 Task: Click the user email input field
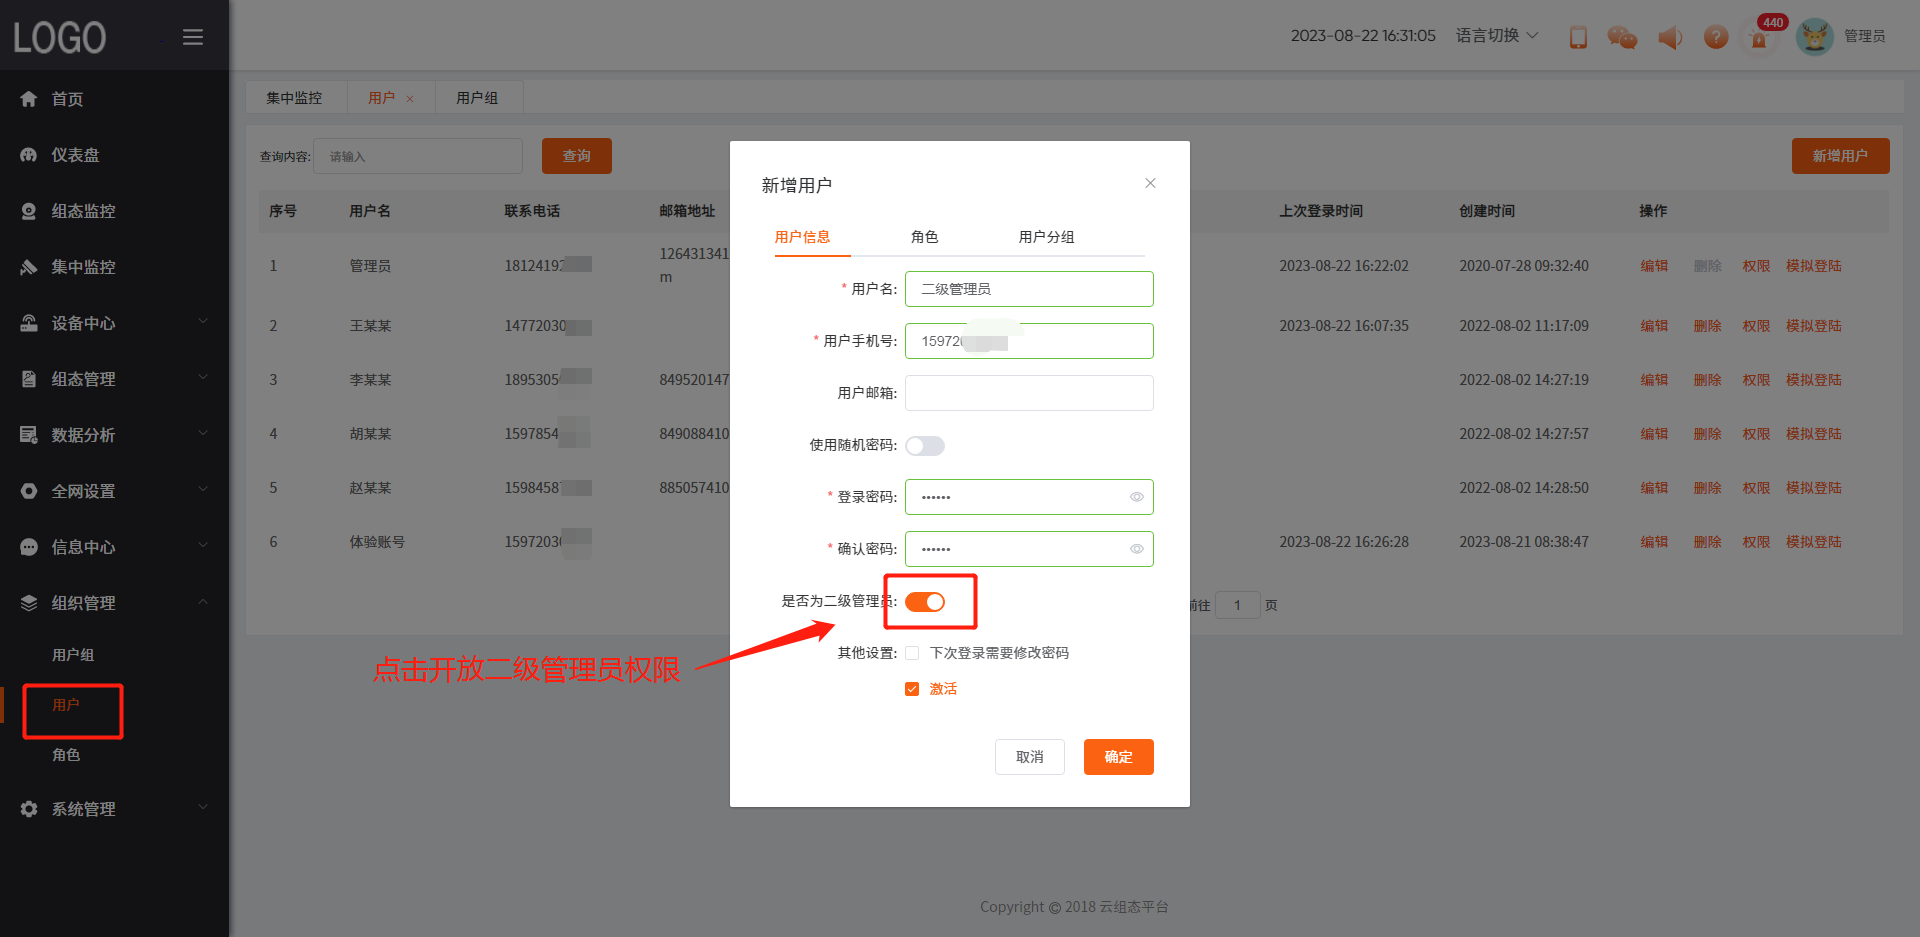[x=1029, y=393]
